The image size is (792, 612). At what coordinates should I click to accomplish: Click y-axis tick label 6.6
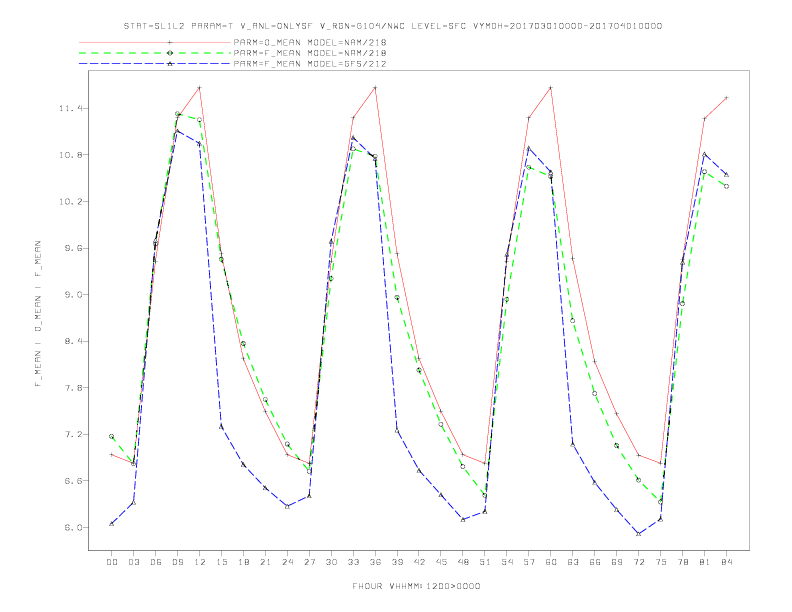(x=71, y=481)
